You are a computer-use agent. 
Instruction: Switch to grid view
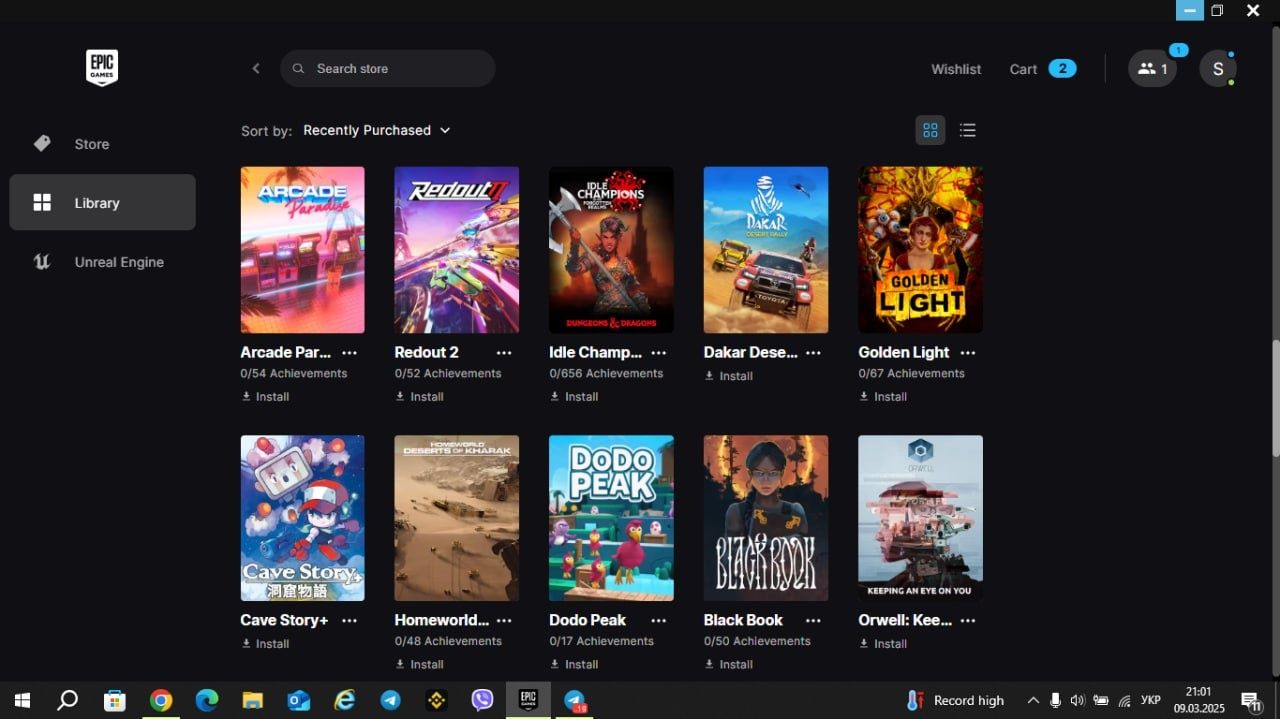pyautogui.click(x=930, y=130)
